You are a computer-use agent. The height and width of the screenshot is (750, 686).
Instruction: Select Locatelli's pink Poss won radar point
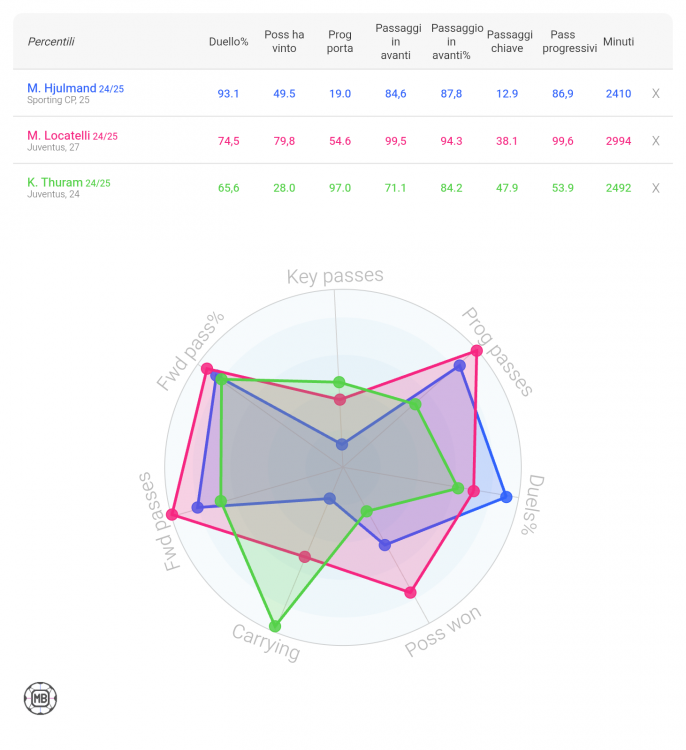[410, 593]
